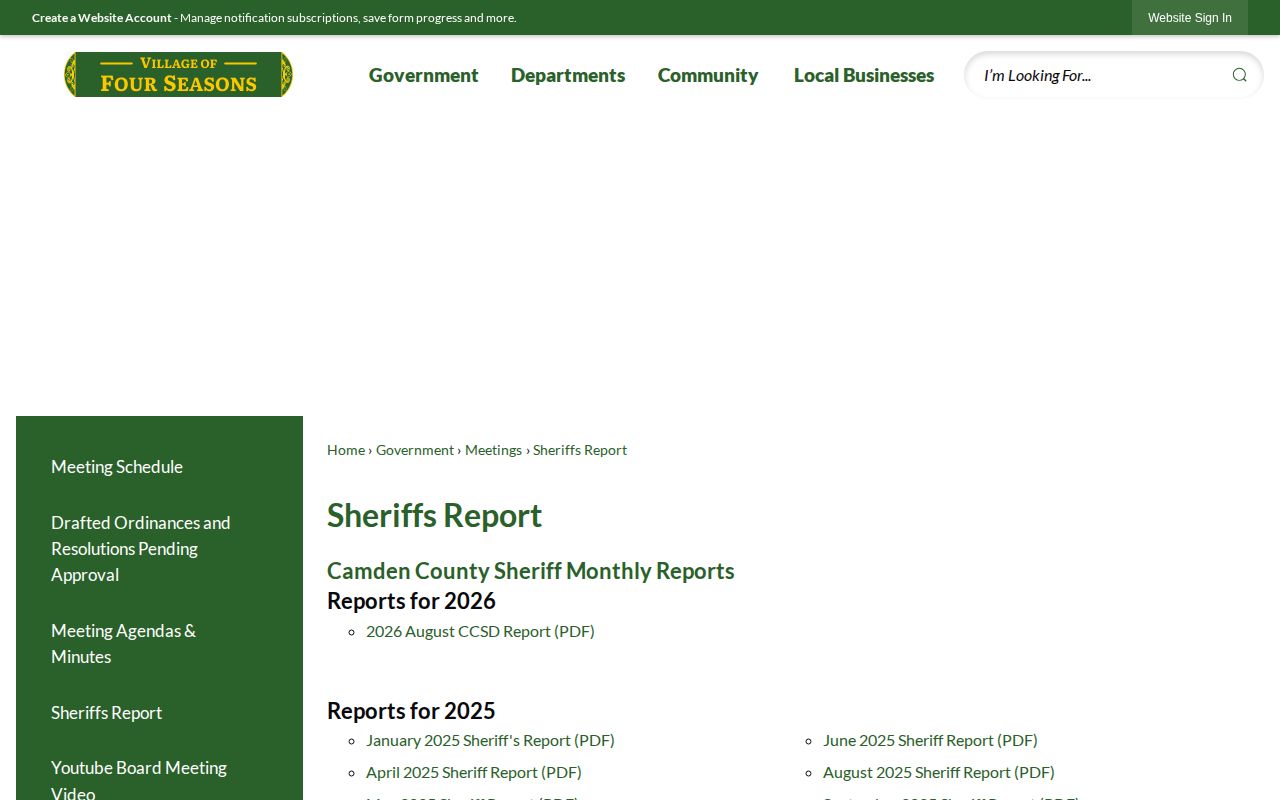Open Youtube Board Meeting Video sidebar link
Viewport: 1280px width, 800px height.
click(139, 780)
